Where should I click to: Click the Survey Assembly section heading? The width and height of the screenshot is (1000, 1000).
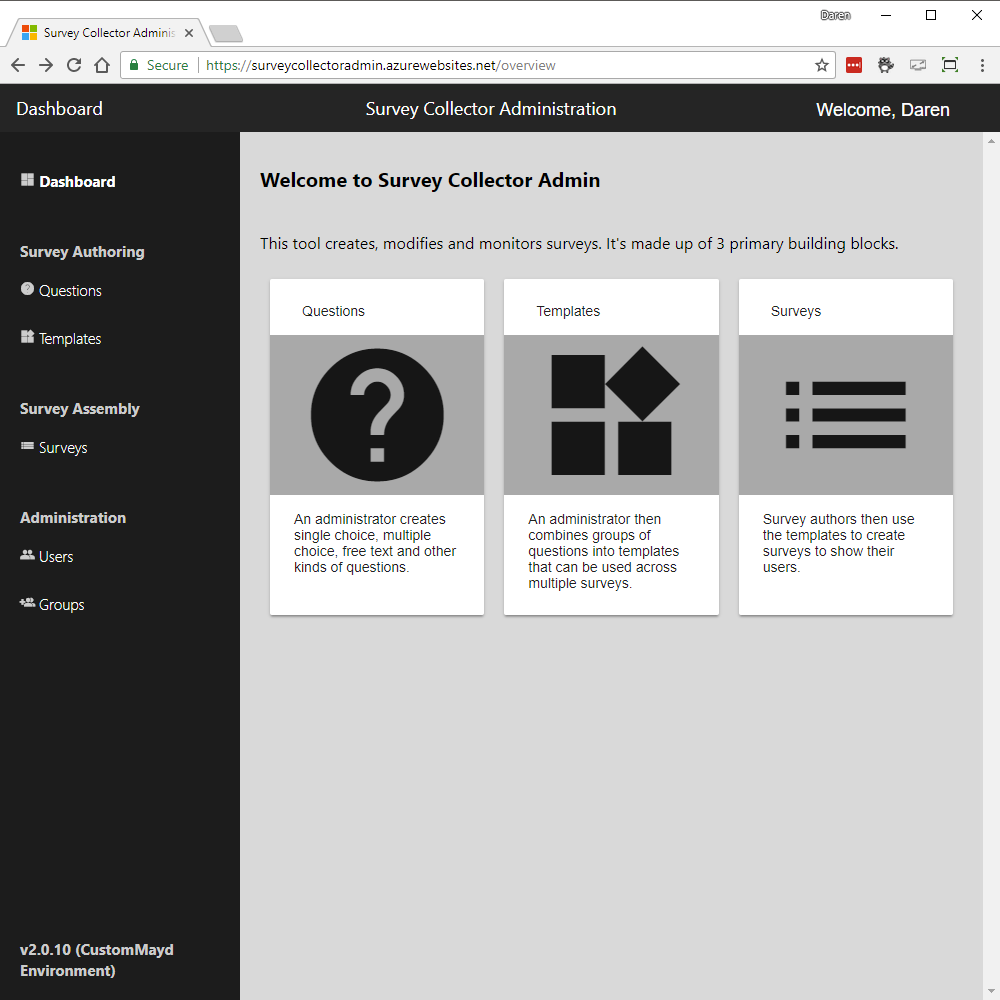(x=80, y=409)
